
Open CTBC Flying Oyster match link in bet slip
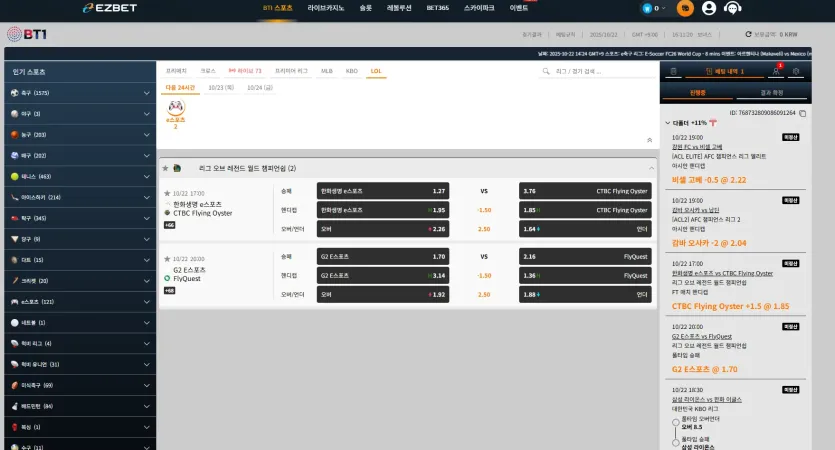(x=722, y=273)
